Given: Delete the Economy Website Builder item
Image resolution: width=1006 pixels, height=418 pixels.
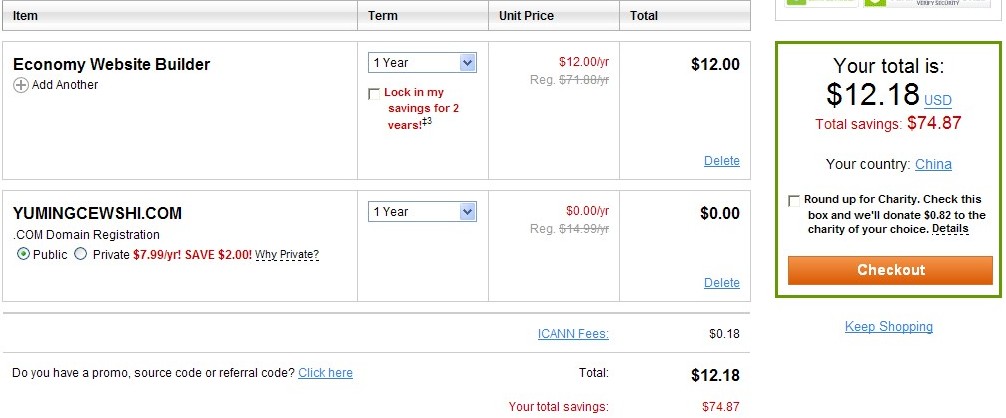Looking at the screenshot, I should (x=722, y=161).
